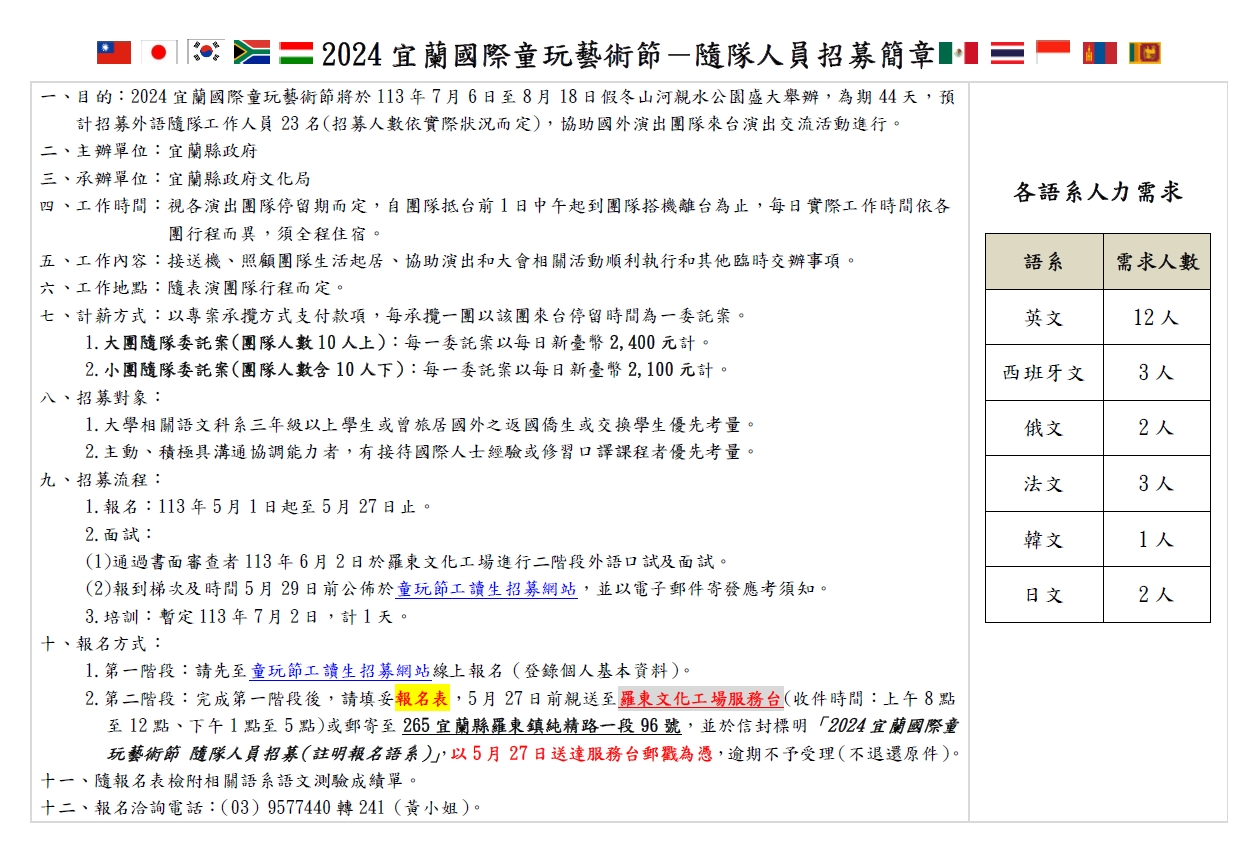This screenshot has width=1240, height=862.
Task: Click the 12人 cell for 英文
Action: click(x=1157, y=318)
